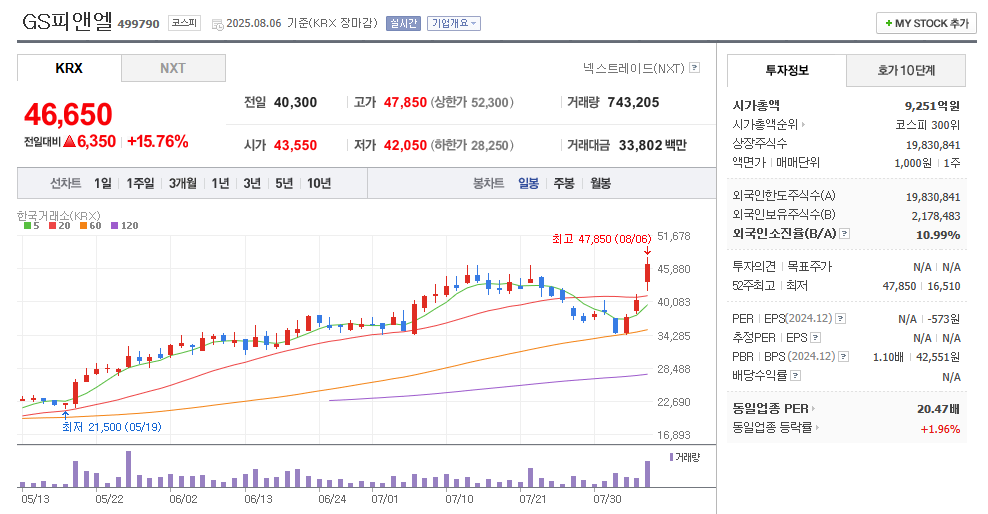Click the help icon next to 배당수익률
Viewport: 988px width, 514px height.
point(796,375)
